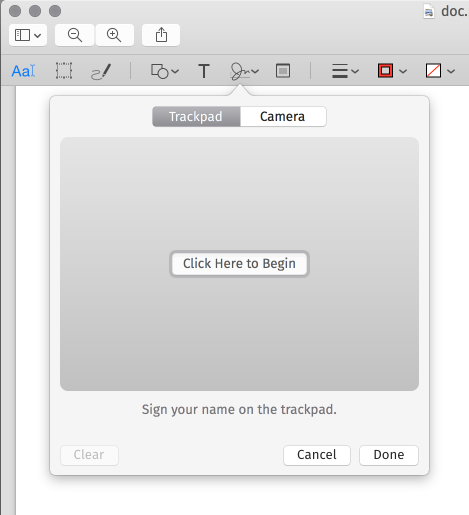Click the Zoom Out magnifier
Image resolution: width=469 pixels, height=515 pixels.
75,35
